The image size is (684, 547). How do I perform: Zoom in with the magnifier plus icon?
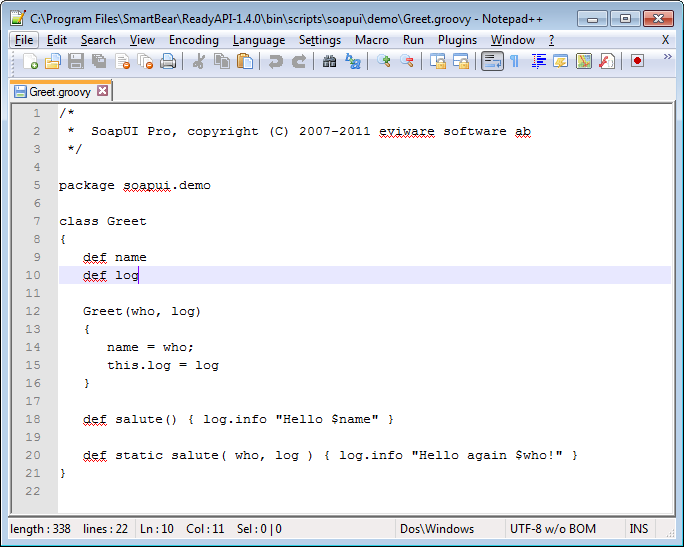pos(383,61)
